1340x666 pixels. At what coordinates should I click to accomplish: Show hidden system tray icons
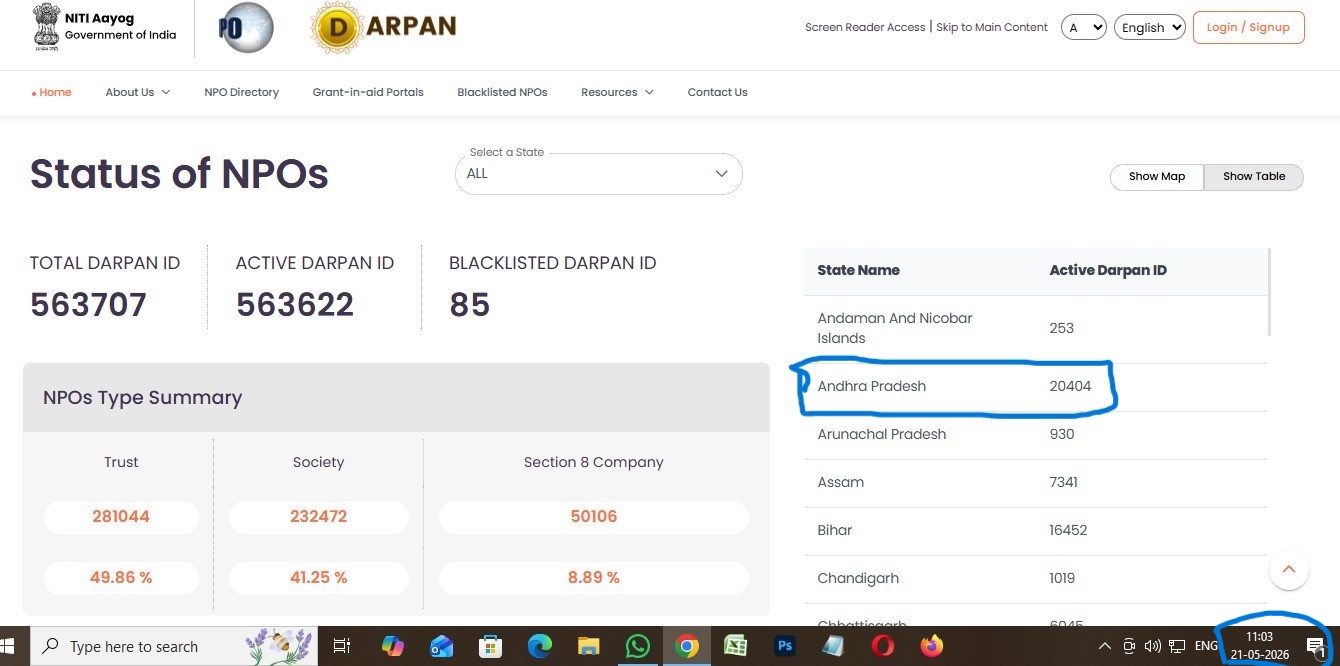1104,646
